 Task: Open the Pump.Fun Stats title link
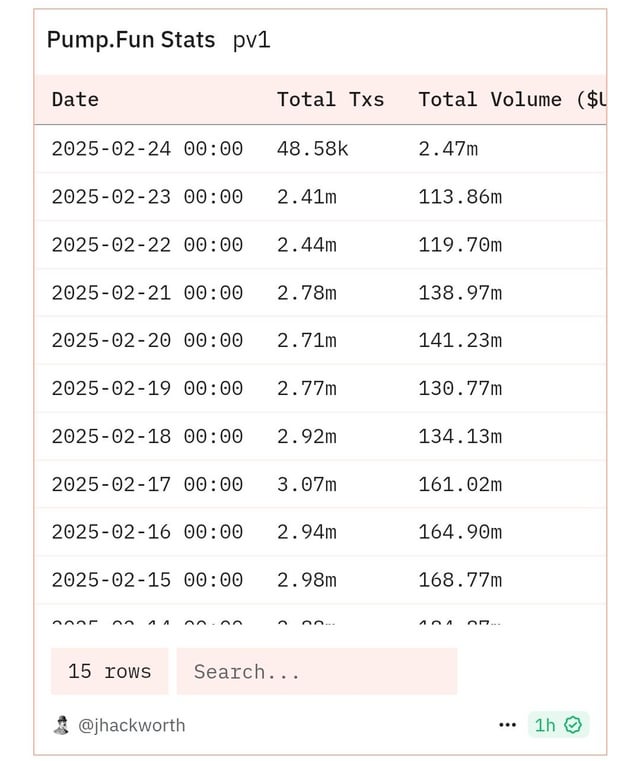[x=131, y=40]
